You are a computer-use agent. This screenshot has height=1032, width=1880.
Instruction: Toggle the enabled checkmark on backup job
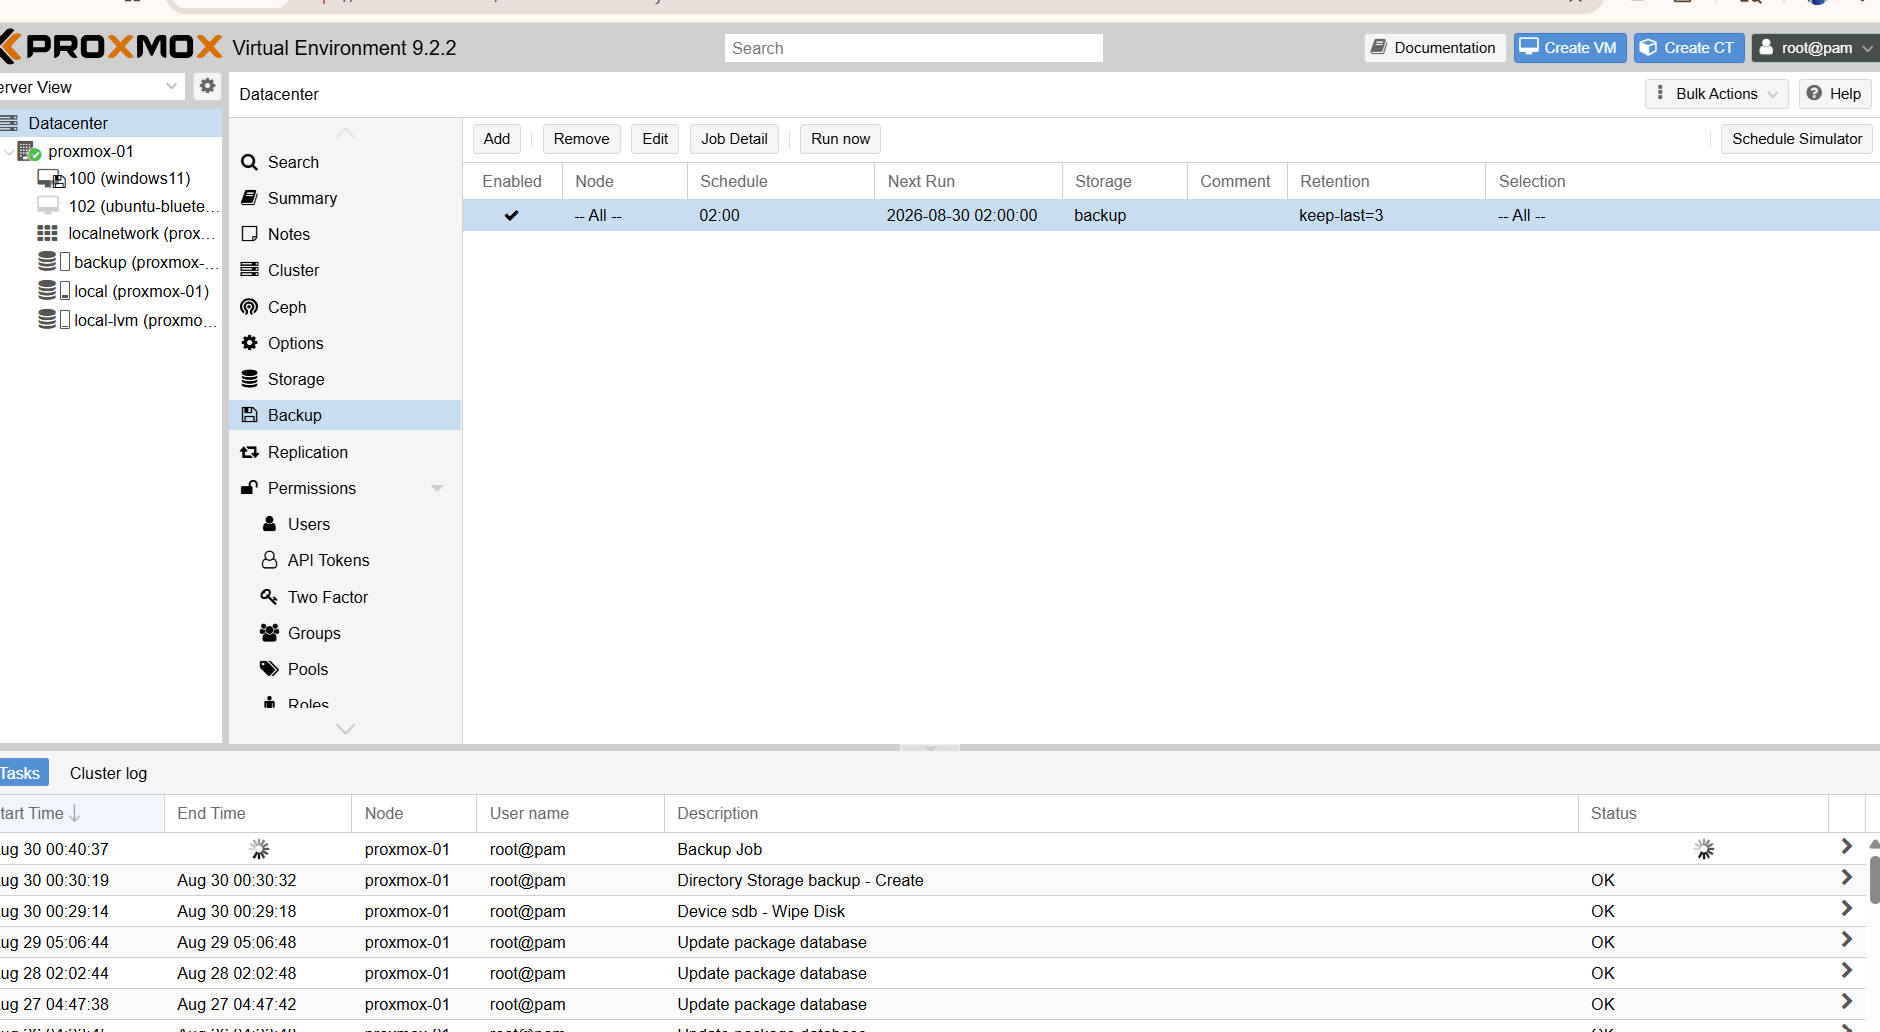coord(511,215)
